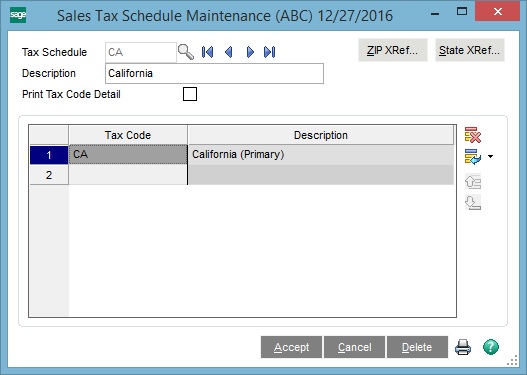Open the State XRef button
527x375 pixels.
(470, 50)
